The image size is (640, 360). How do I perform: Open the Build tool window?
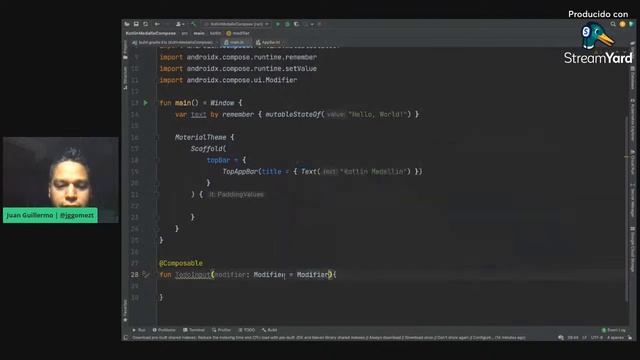pyautogui.click(x=270, y=330)
